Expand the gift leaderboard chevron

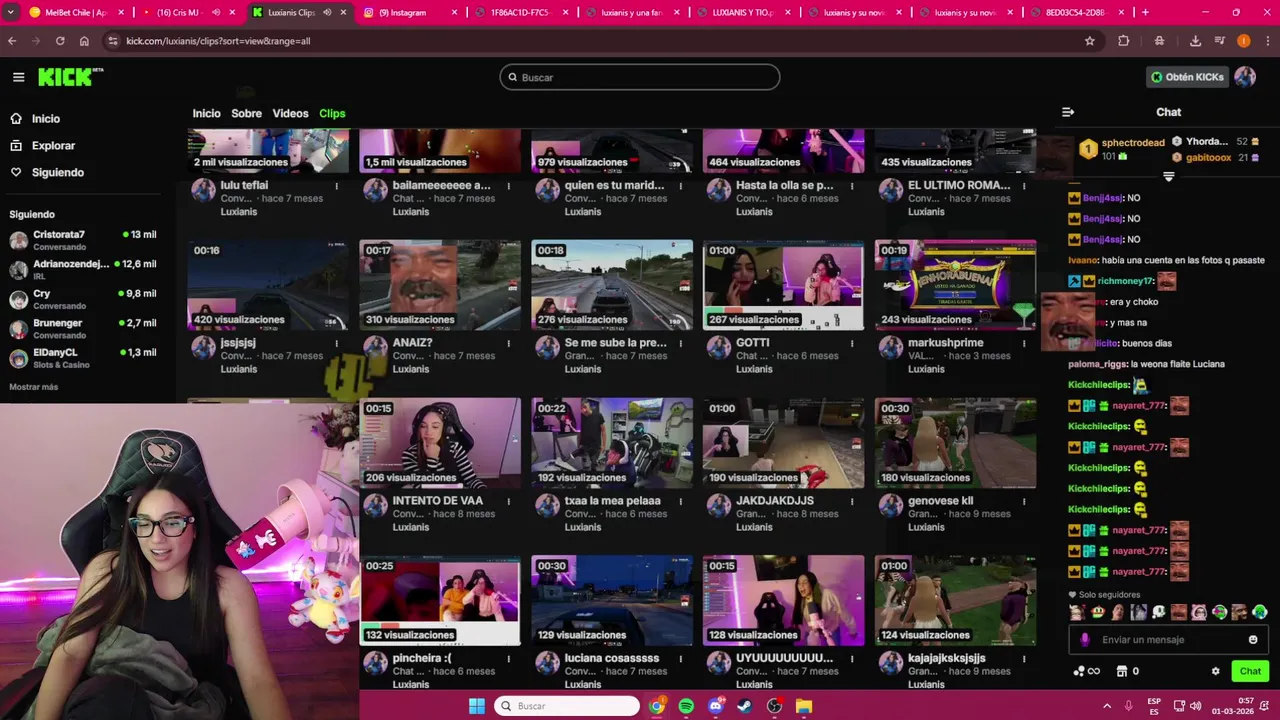coord(1168,176)
